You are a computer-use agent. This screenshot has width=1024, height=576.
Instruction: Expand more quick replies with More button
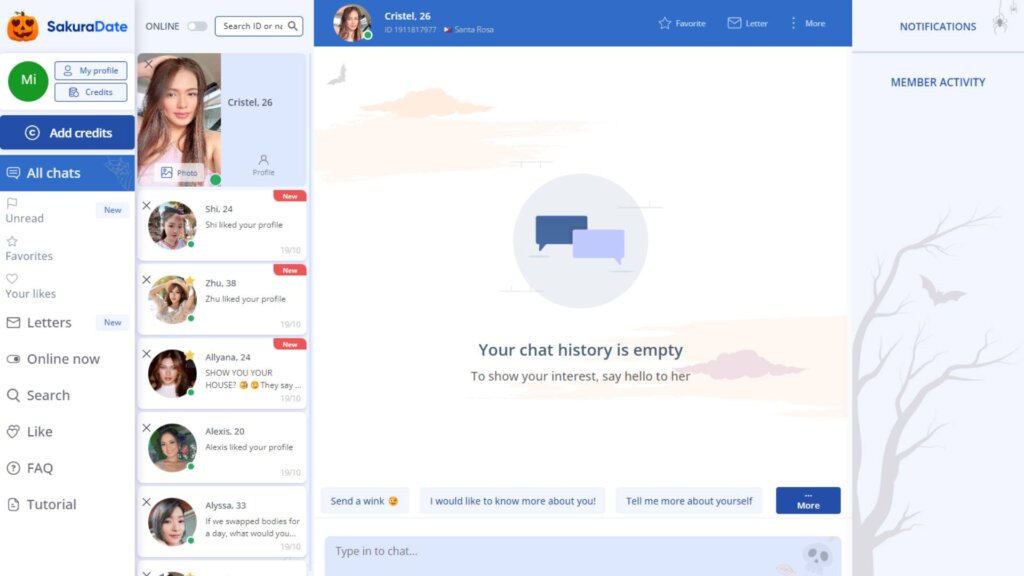pyautogui.click(x=808, y=500)
